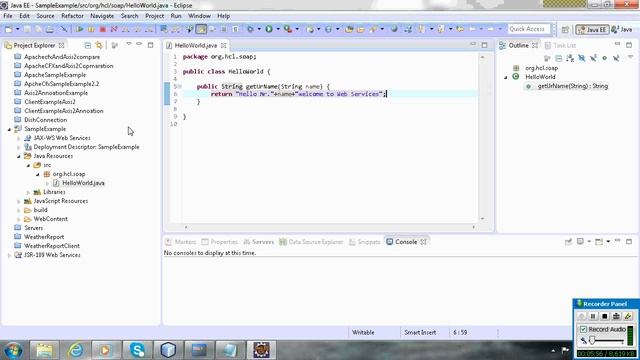
Task: Click the Recorder Panel settings toolbox icon
Action: [x=616, y=316]
